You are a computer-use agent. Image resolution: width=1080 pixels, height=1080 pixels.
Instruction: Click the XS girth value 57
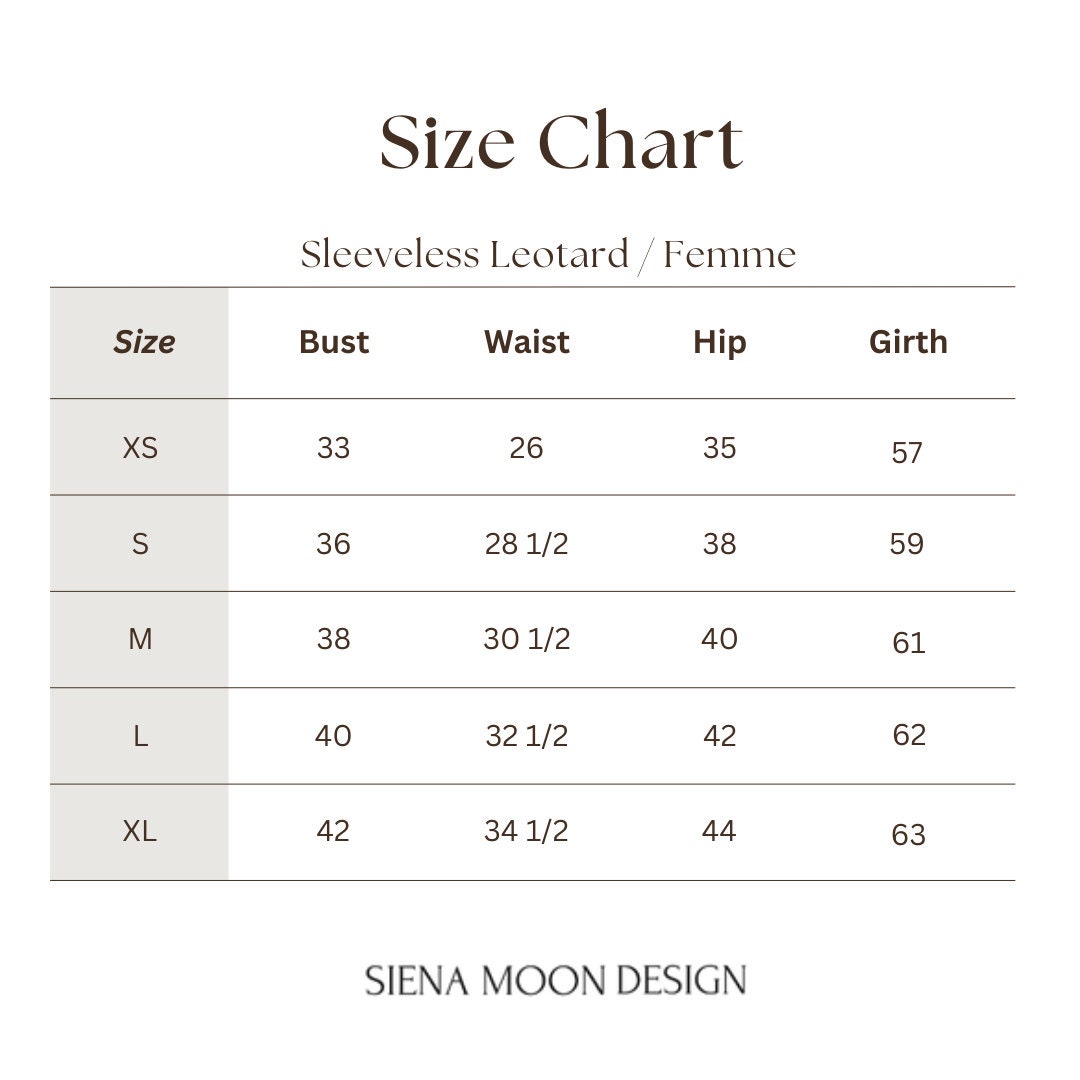(907, 453)
